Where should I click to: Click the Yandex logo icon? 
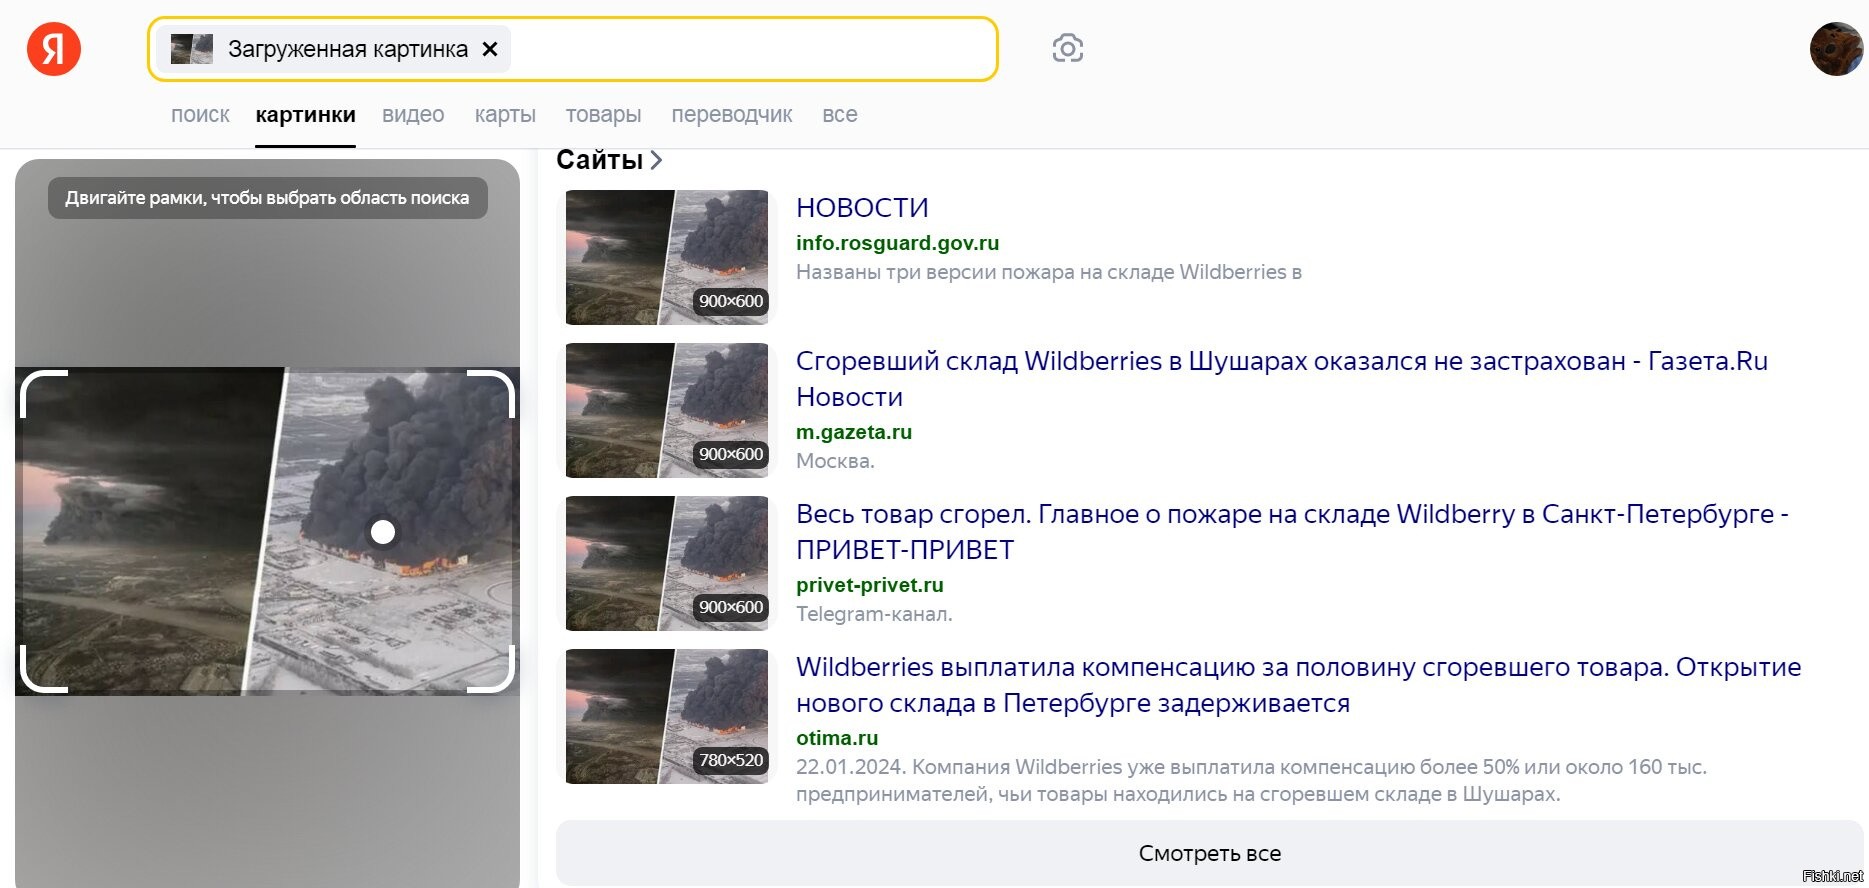(x=54, y=49)
